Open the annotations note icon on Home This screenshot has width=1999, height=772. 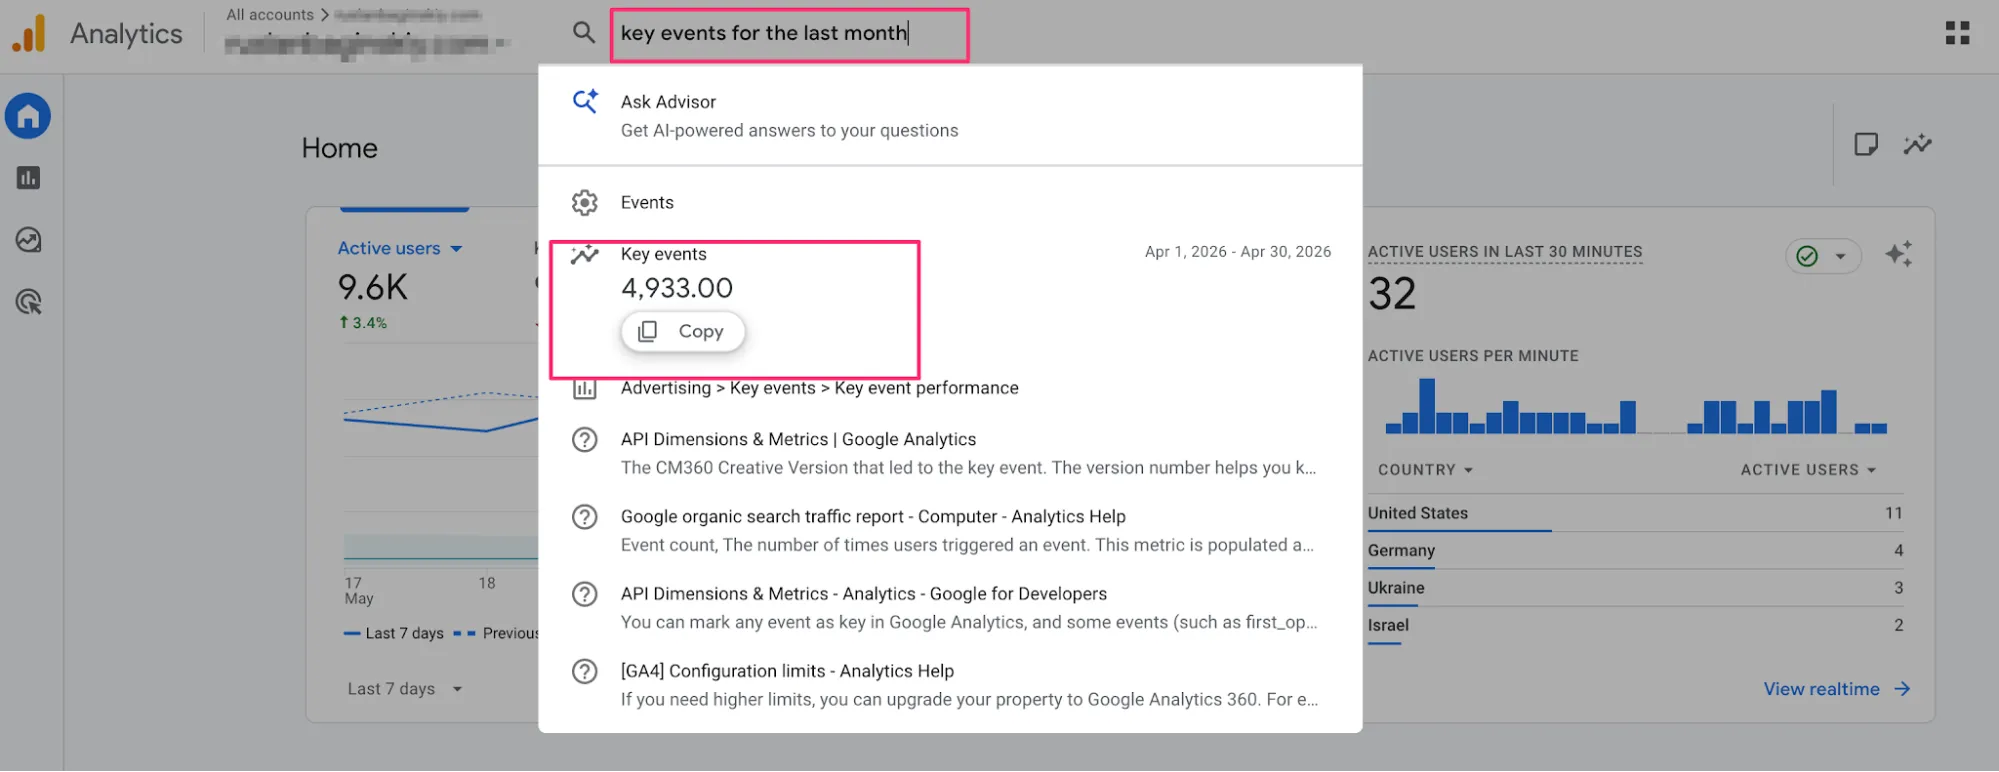click(1865, 144)
